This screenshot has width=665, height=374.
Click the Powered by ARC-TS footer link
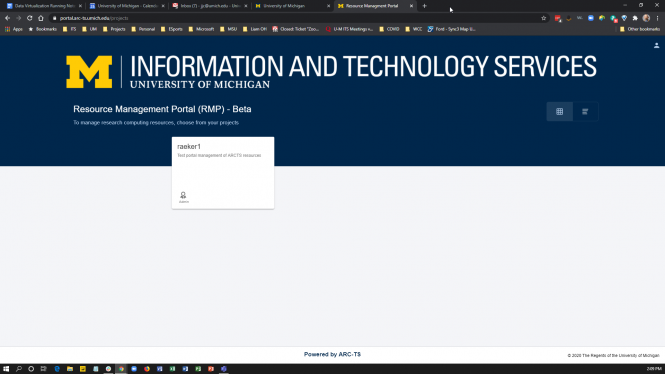[332, 354]
